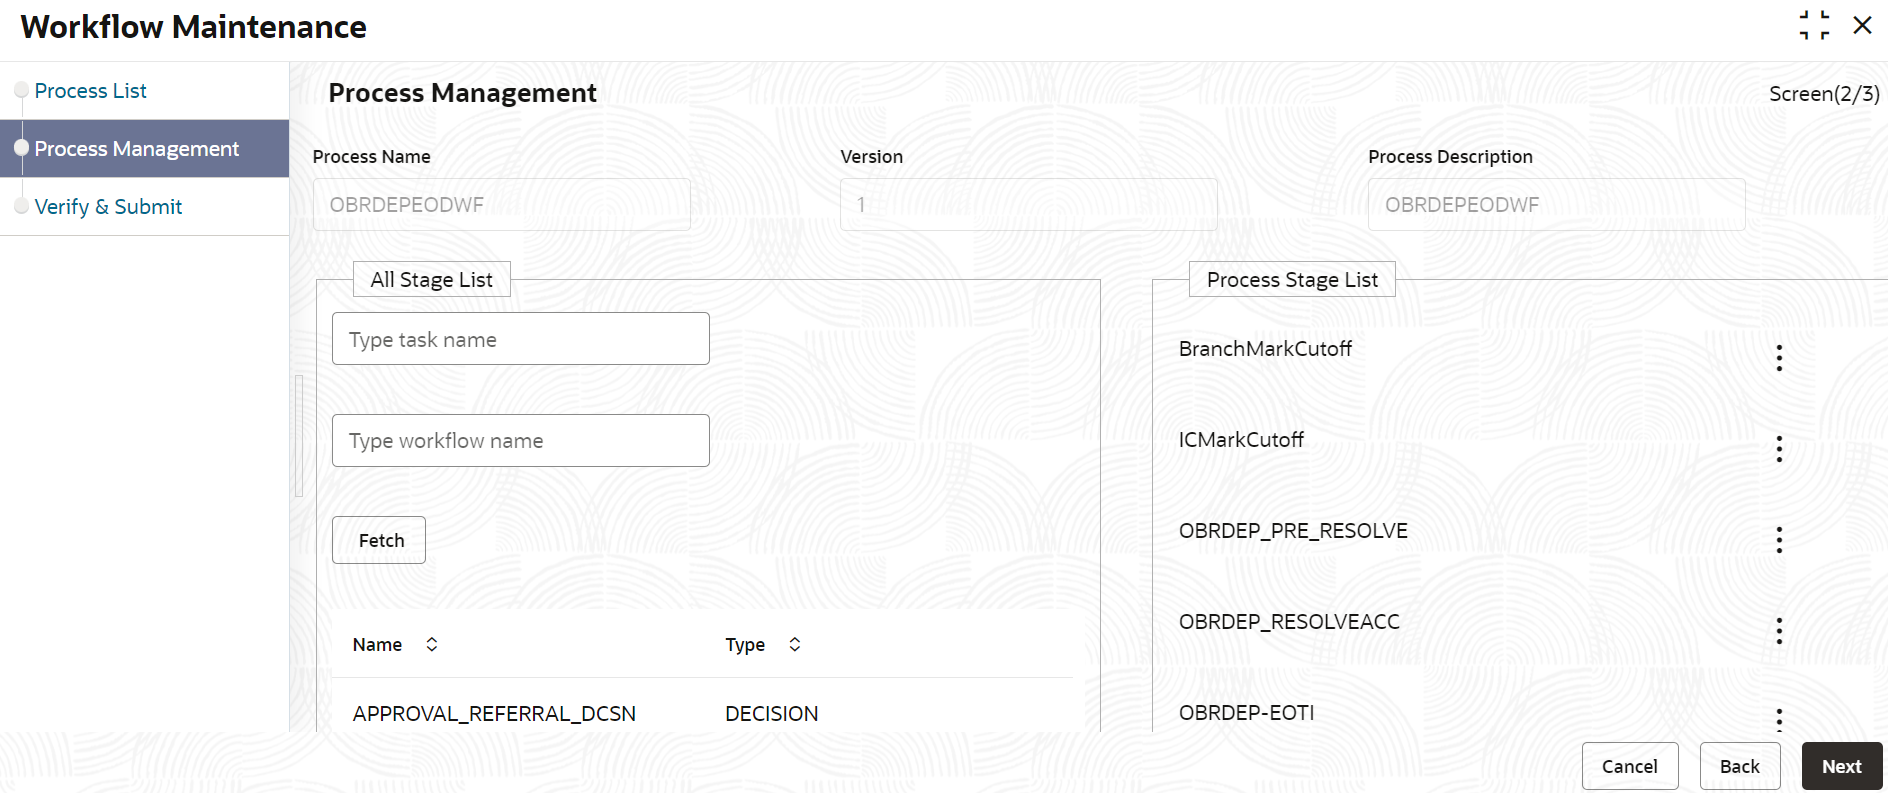Open OBRDEP_RESOLVEACC stage actions menu
This screenshot has height=793, width=1888.
tap(1779, 631)
